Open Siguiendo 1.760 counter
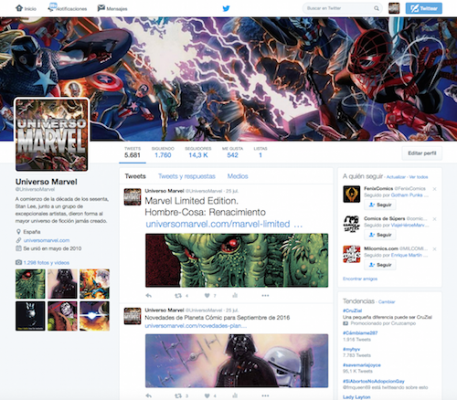This screenshot has height=400, width=457. tap(163, 152)
